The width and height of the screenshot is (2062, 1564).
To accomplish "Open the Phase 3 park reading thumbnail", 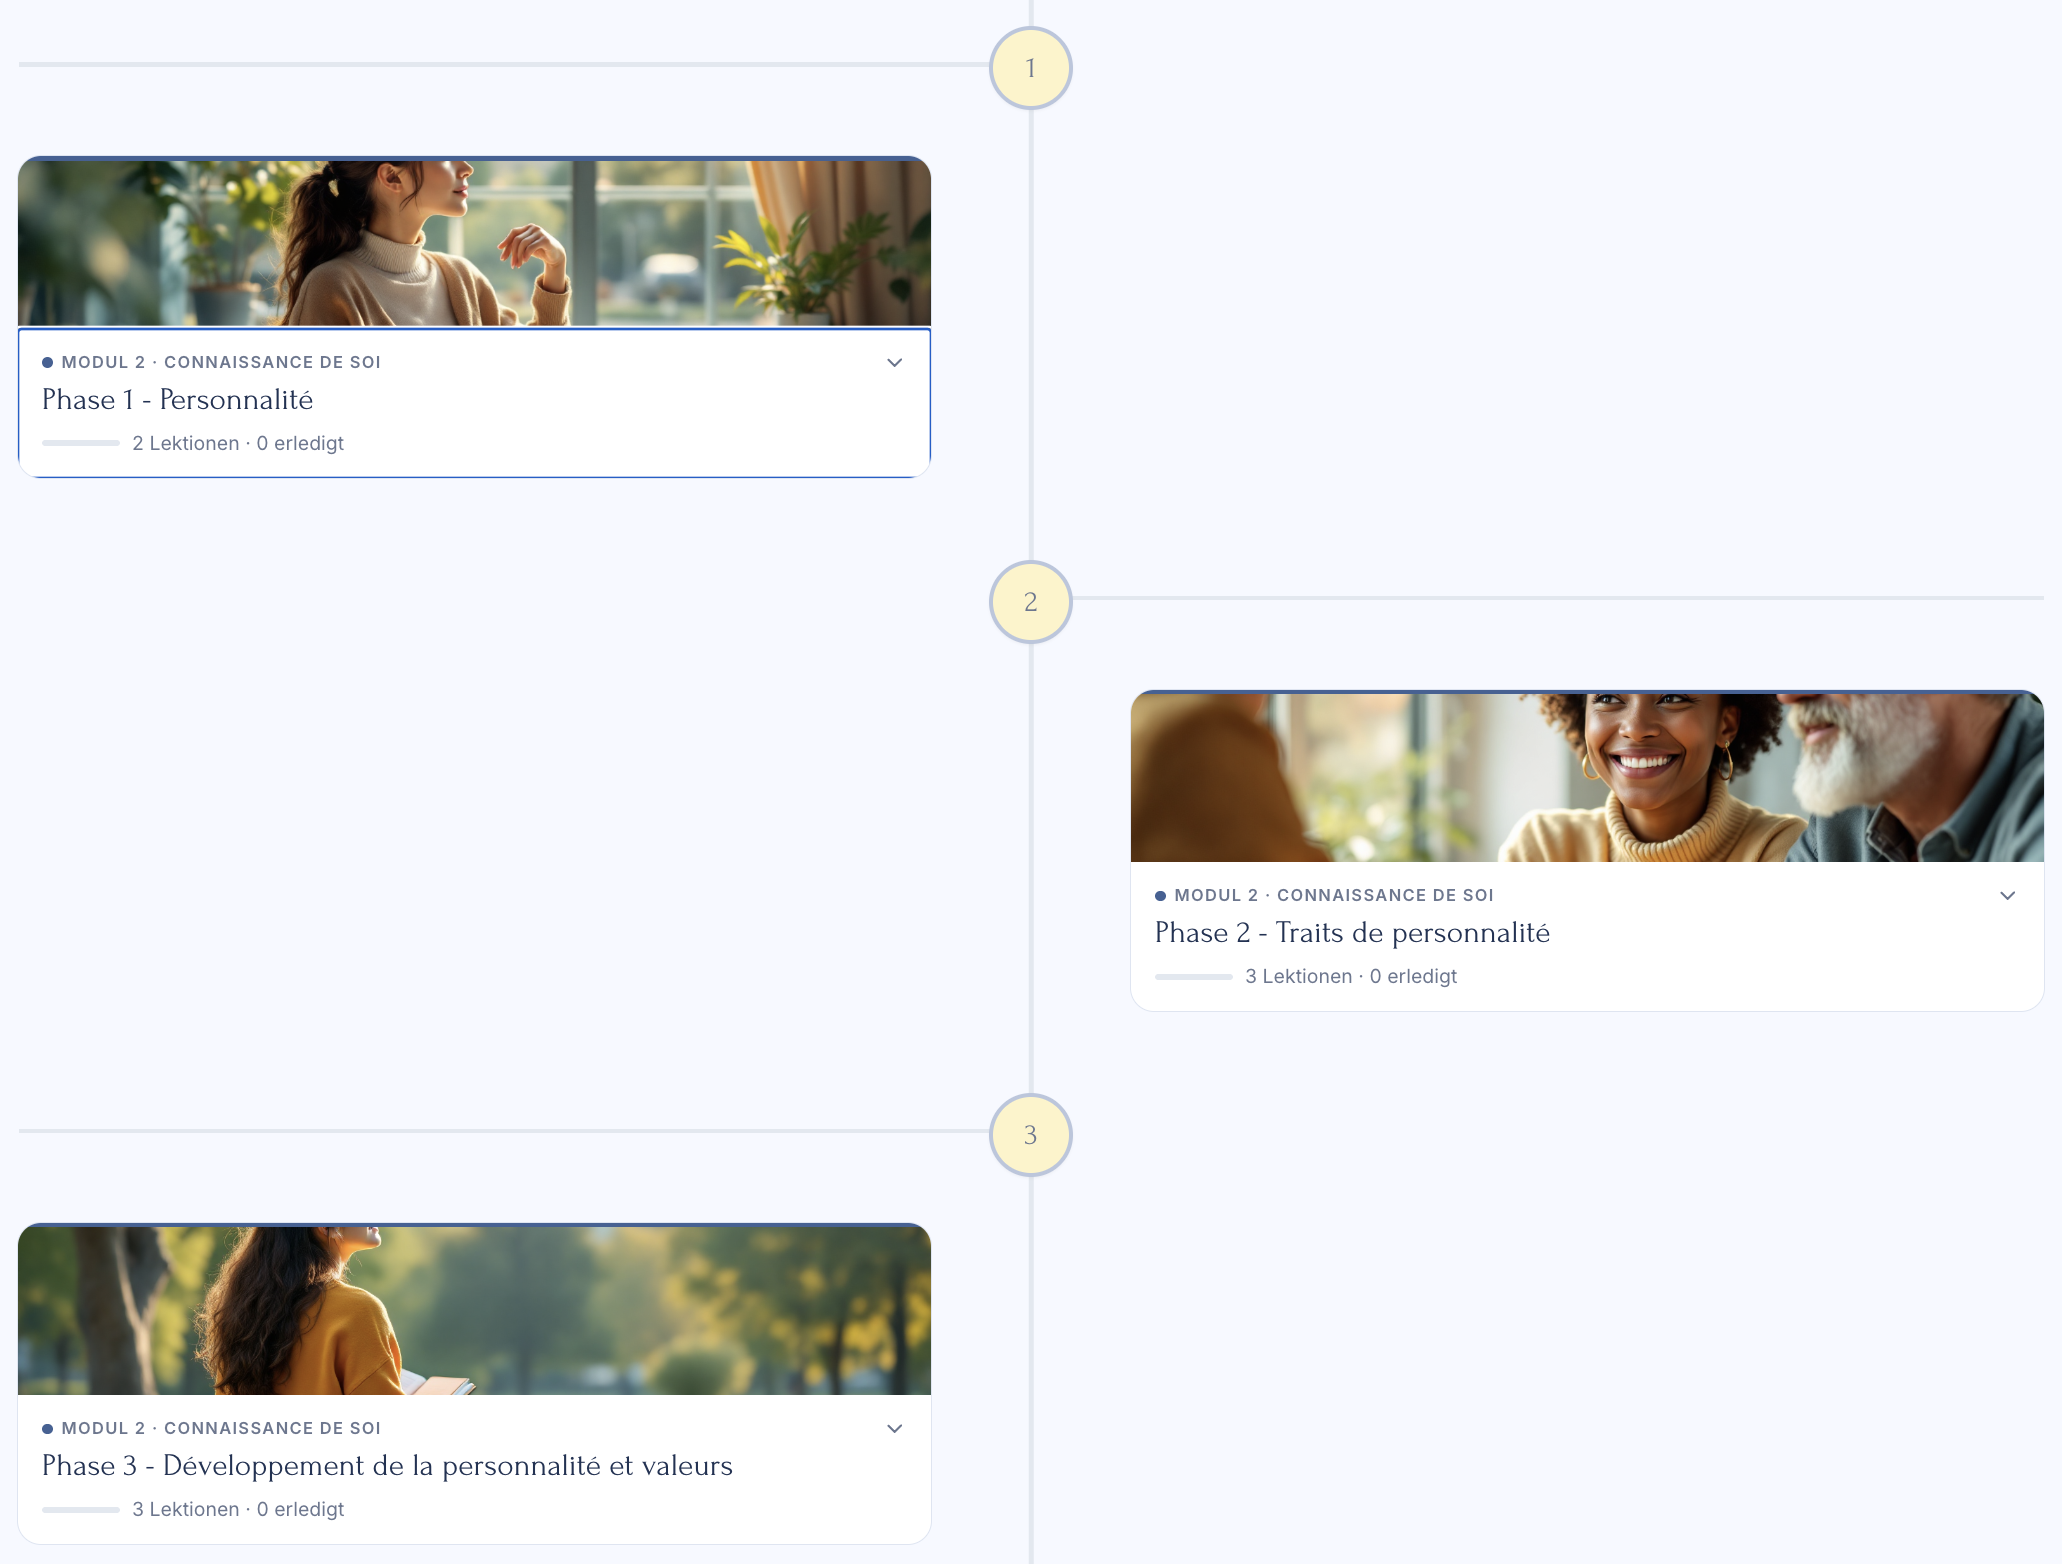I will tap(474, 1310).
